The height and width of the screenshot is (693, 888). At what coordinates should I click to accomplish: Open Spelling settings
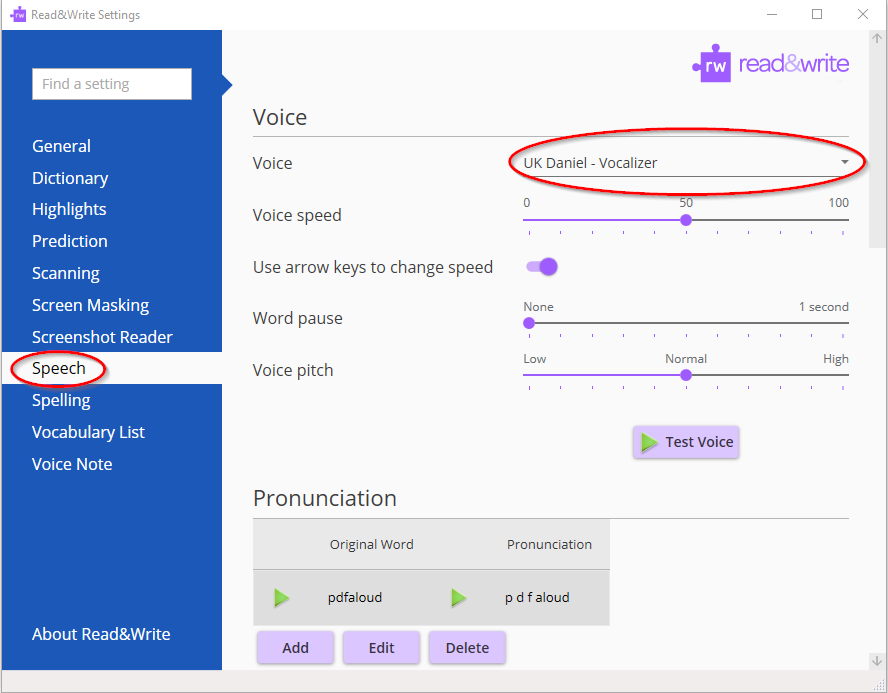pos(61,400)
